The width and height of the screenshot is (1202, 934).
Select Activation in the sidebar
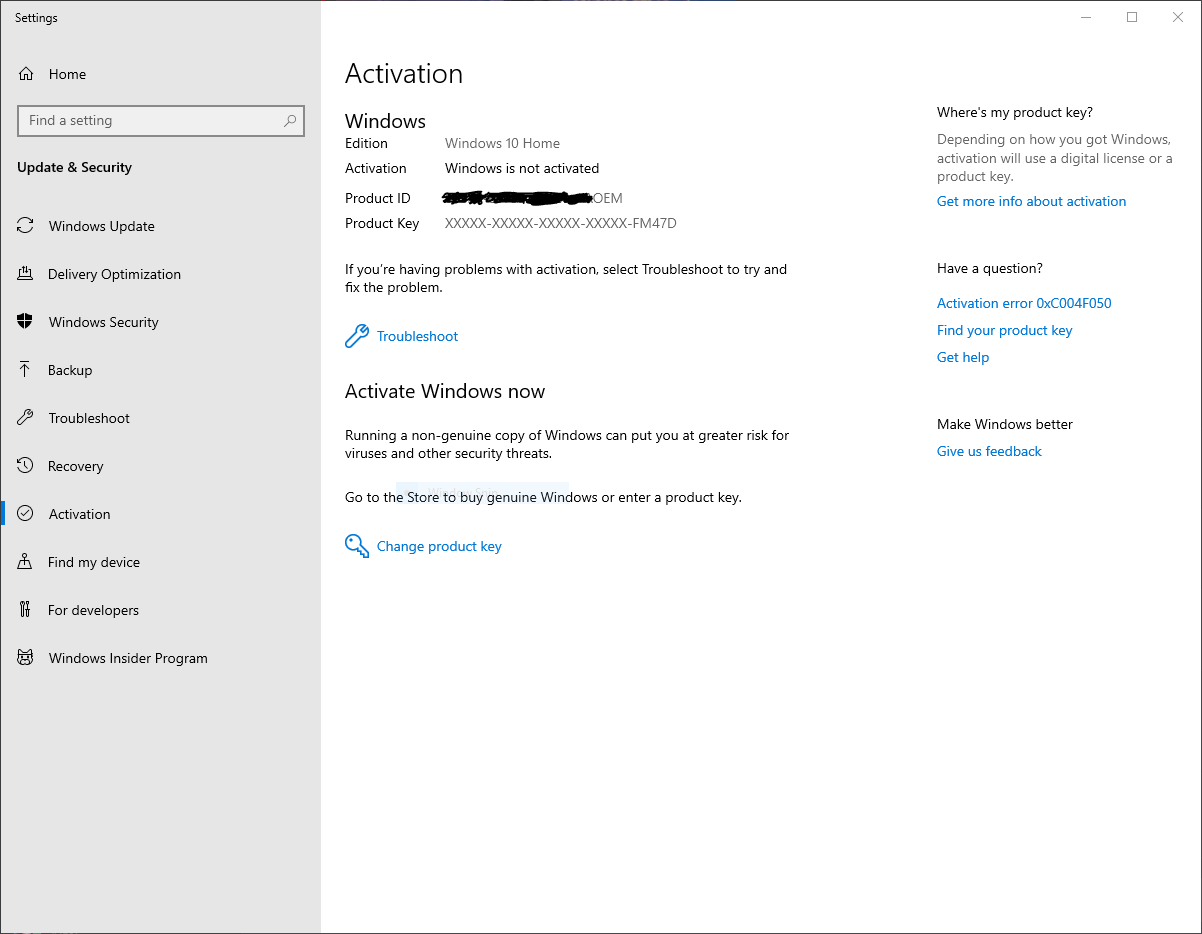click(x=160, y=514)
